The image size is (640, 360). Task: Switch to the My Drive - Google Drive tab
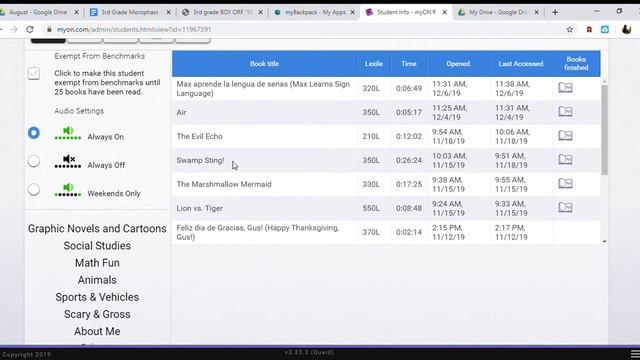[x=498, y=12]
